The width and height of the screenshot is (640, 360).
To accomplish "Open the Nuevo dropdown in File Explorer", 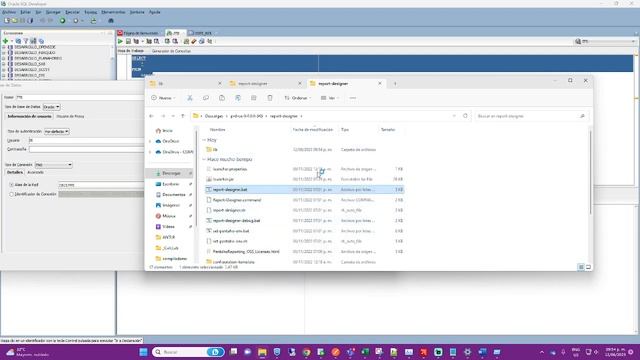I will (163, 98).
